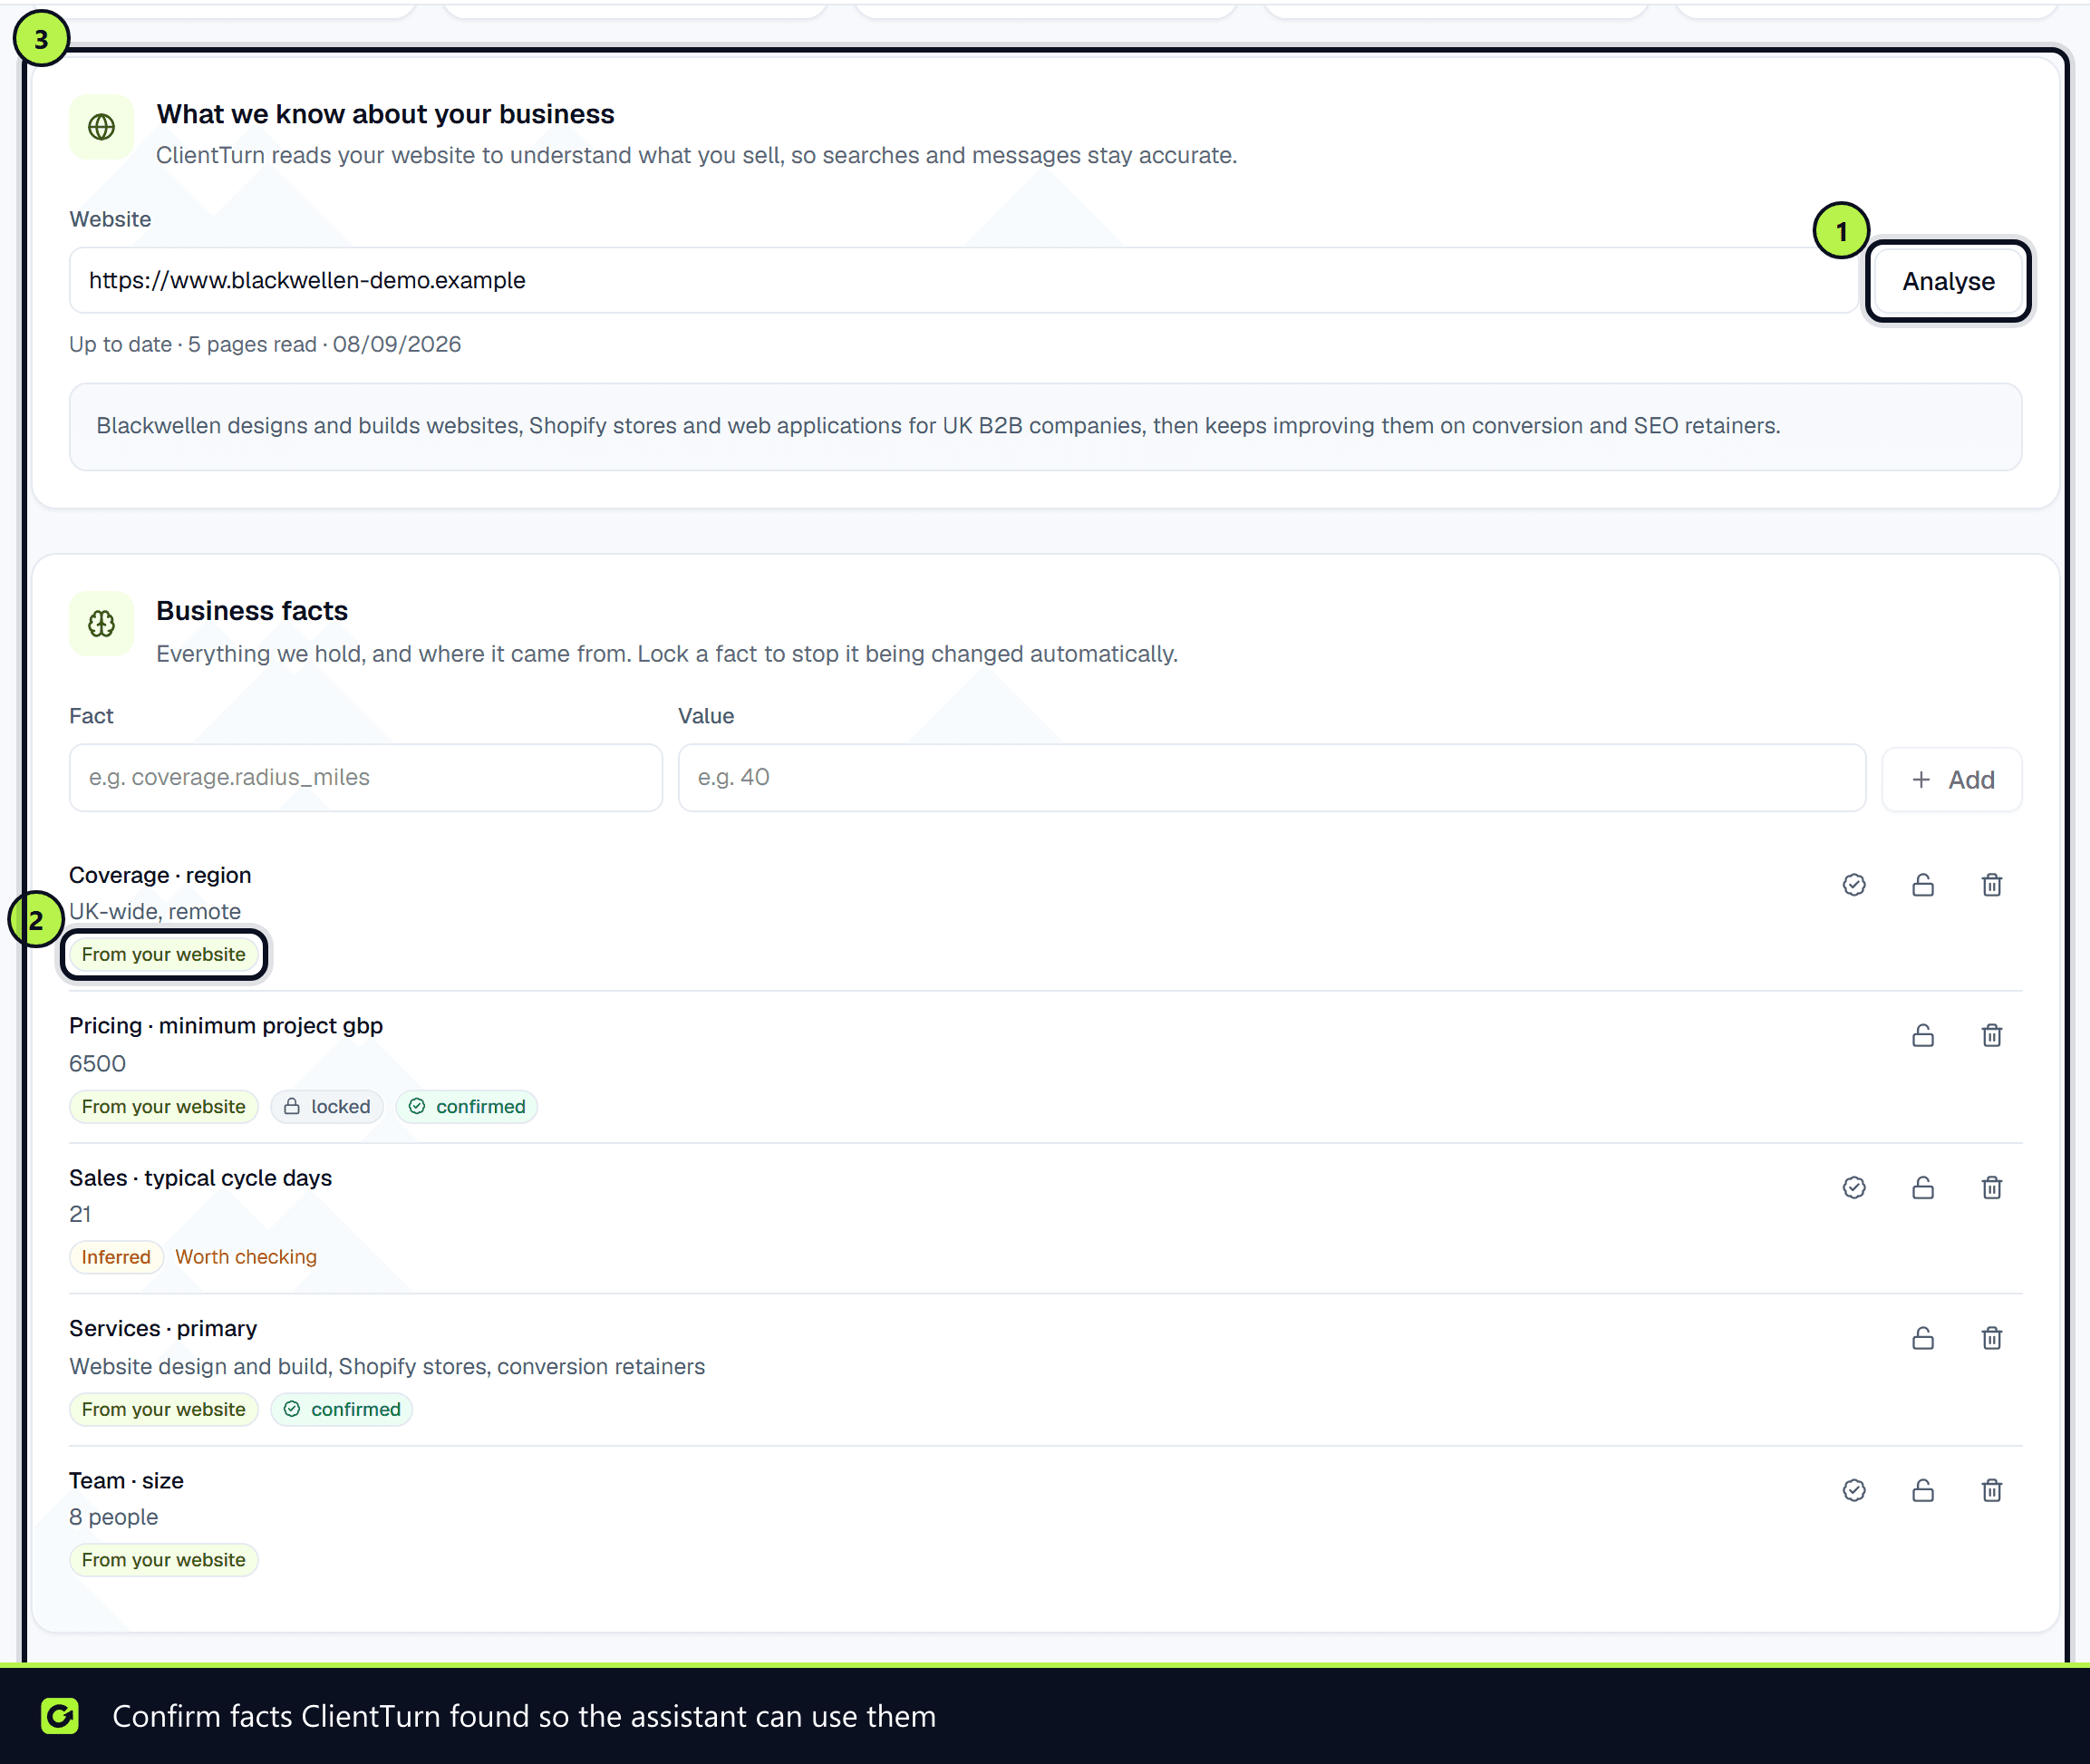This screenshot has width=2090, height=1764.
Task: Lock the Services primary fact
Action: (x=1923, y=1338)
